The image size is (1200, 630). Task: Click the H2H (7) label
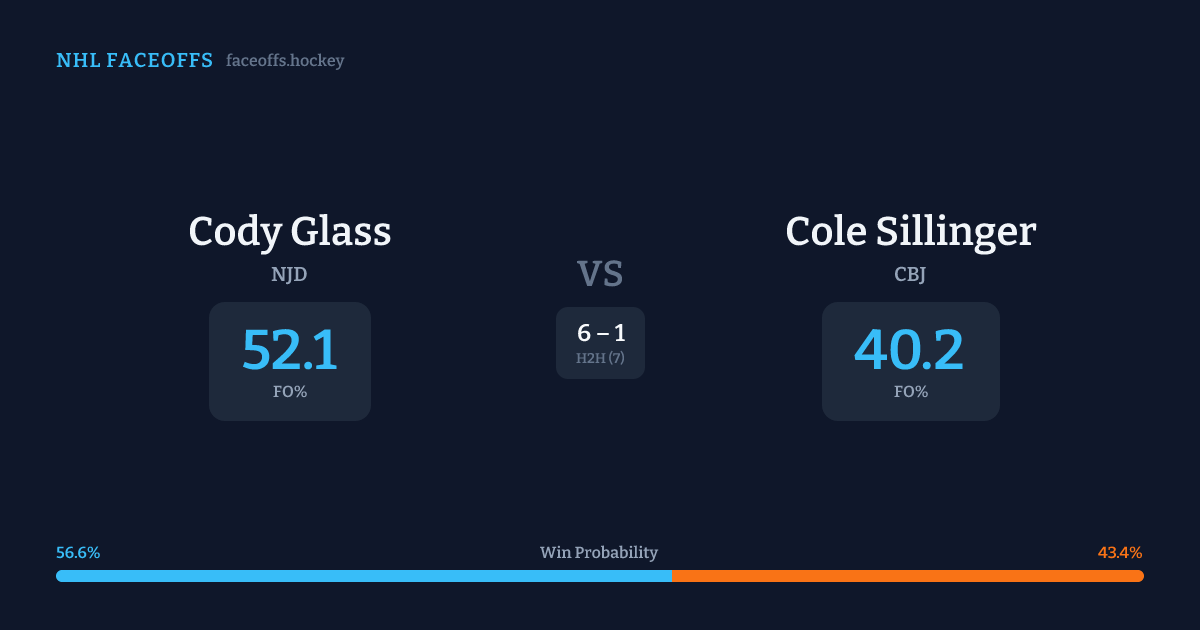[x=600, y=358]
